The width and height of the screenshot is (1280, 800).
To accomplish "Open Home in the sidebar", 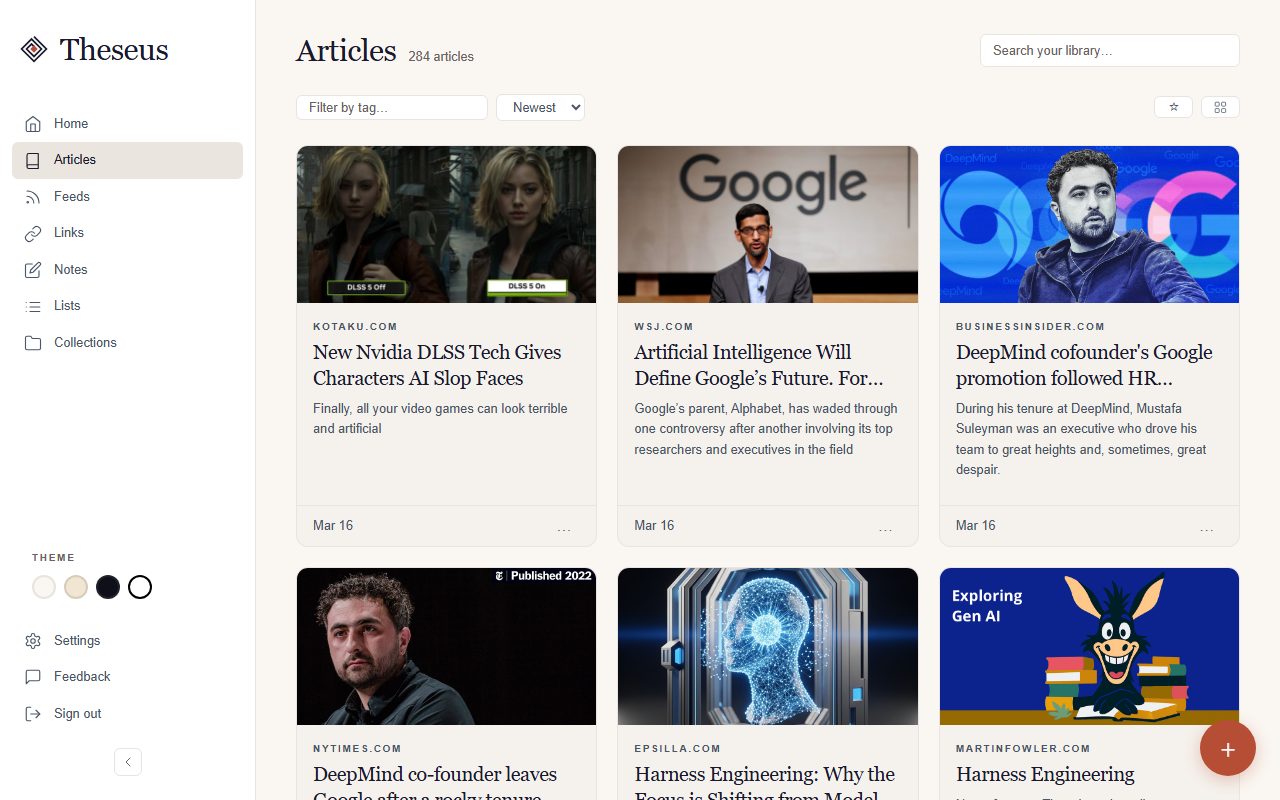I will click(127, 124).
